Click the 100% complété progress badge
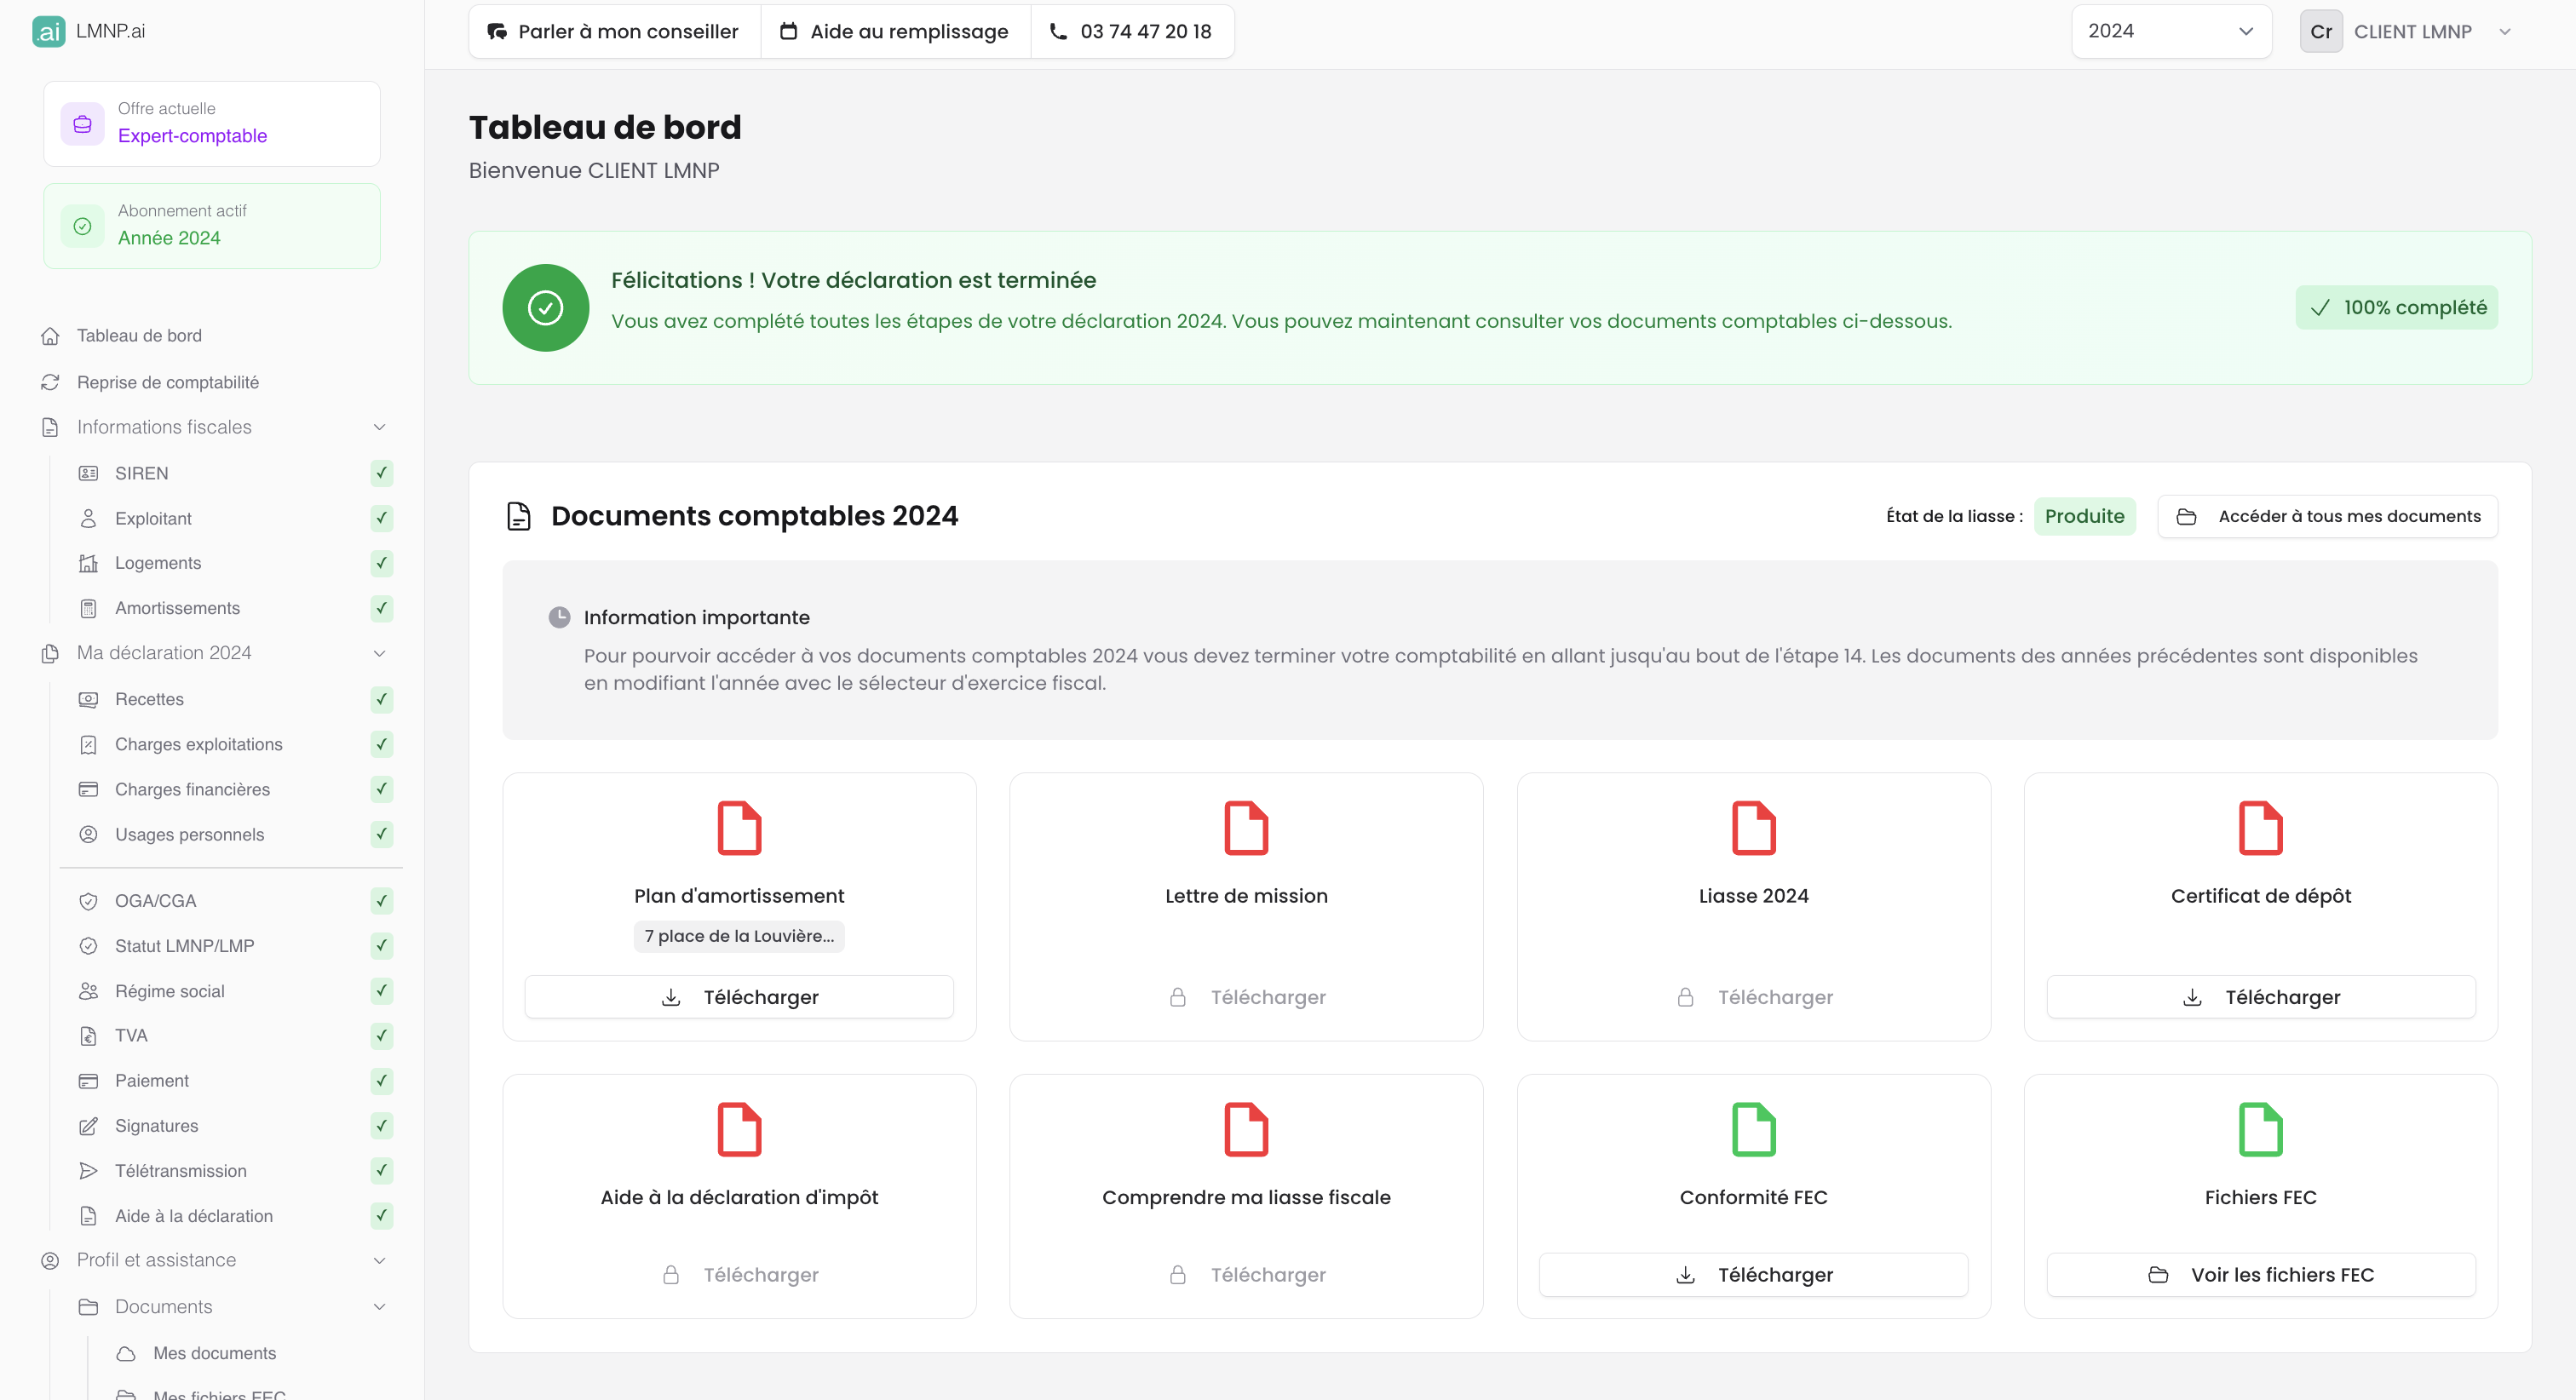The width and height of the screenshot is (2576, 1400). (x=2396, y=307)
